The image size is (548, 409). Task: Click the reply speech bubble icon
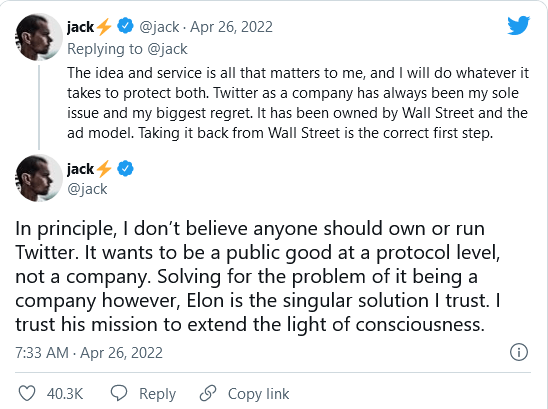(119, 393)
